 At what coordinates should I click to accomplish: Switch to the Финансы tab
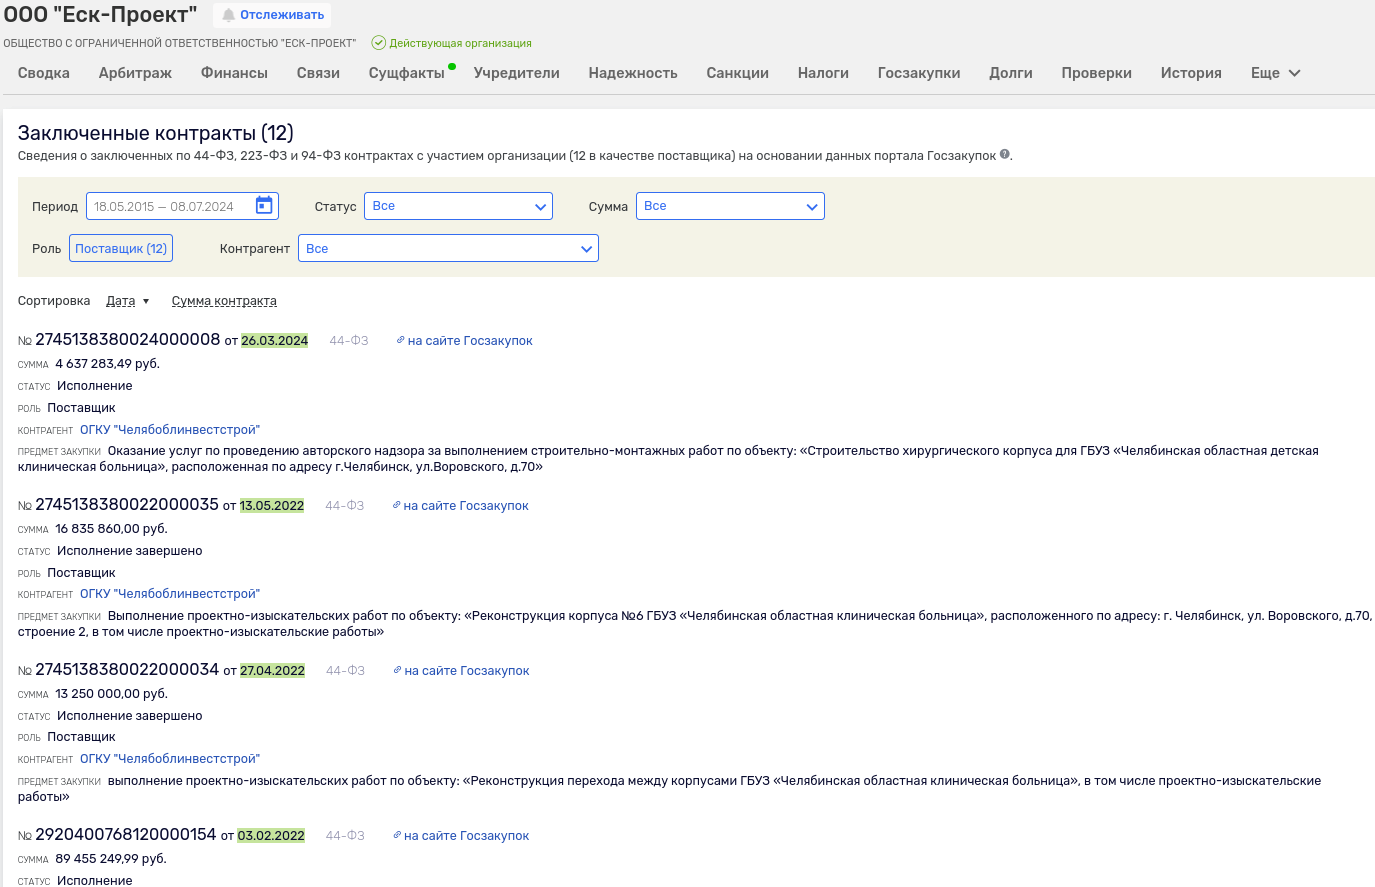coord(234,73)
